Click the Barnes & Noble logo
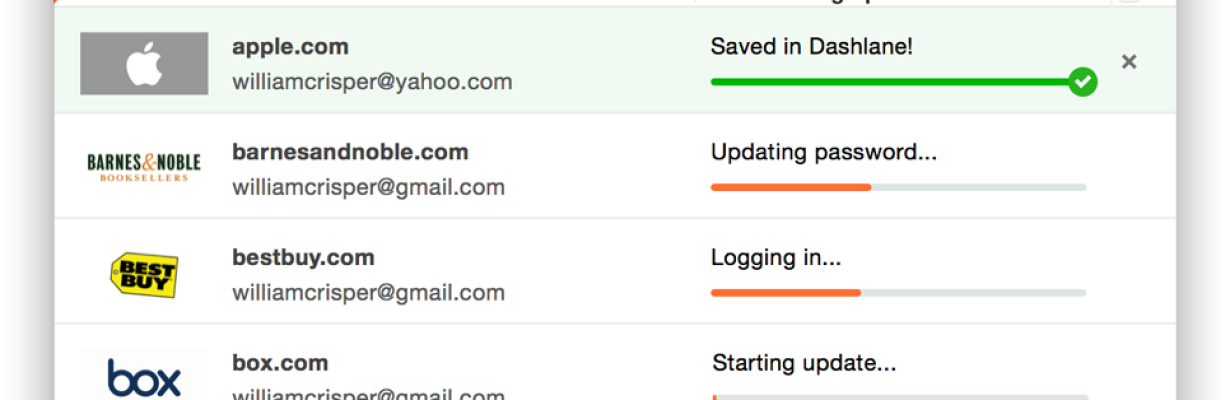The image size is (1230, 400). coord(144,167)
